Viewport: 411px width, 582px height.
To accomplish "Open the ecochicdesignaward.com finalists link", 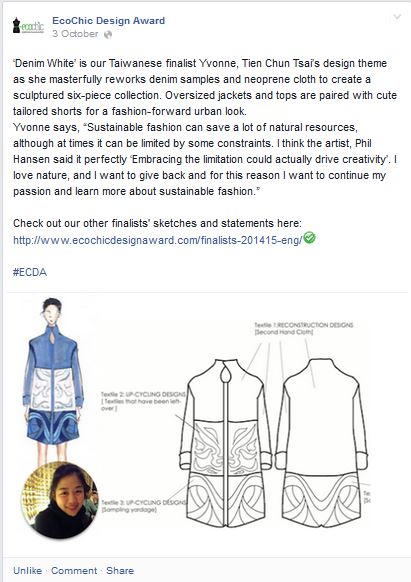I will [158, 240].
